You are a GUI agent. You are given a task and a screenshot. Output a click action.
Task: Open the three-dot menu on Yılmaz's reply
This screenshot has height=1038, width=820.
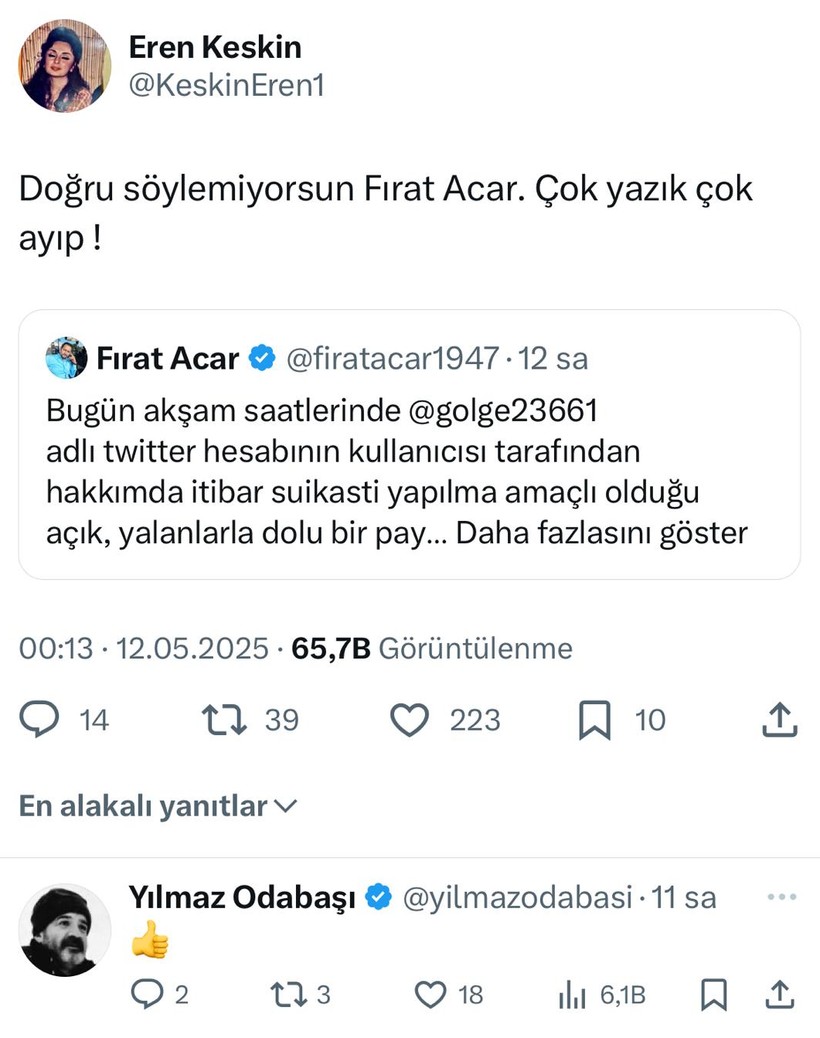(780, 897)
